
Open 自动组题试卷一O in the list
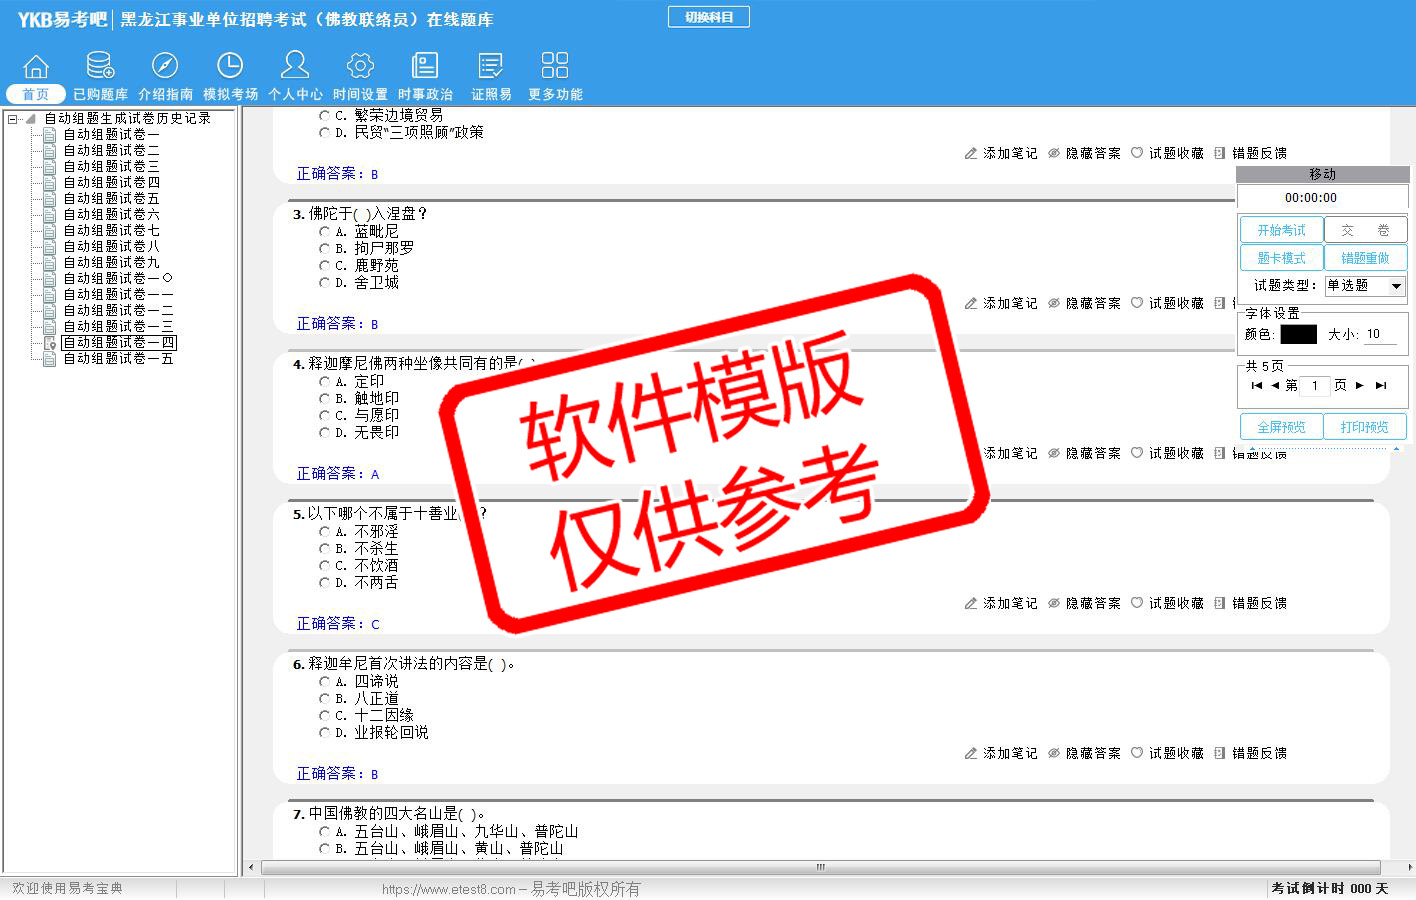pyautogui.click(x=117, y=279)
